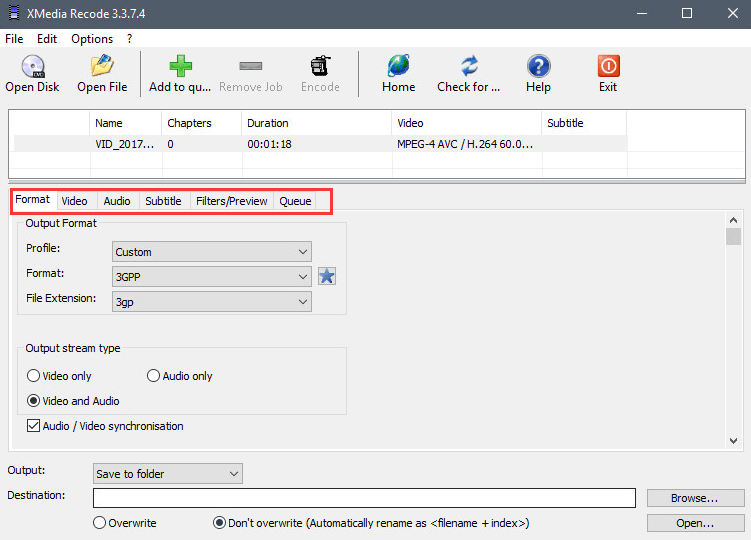The image size is (751, 540).
Task: Click the blue star favorite format icon
Action: (x=327, y=276)
